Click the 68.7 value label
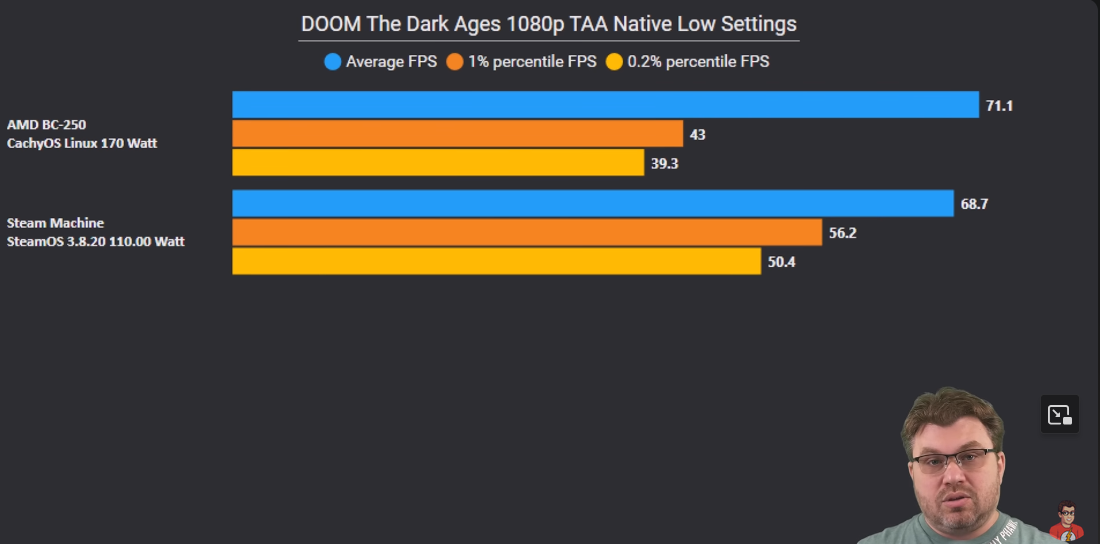The width and height of the screenshot is (1100, 544). click(x=974, y=204)
